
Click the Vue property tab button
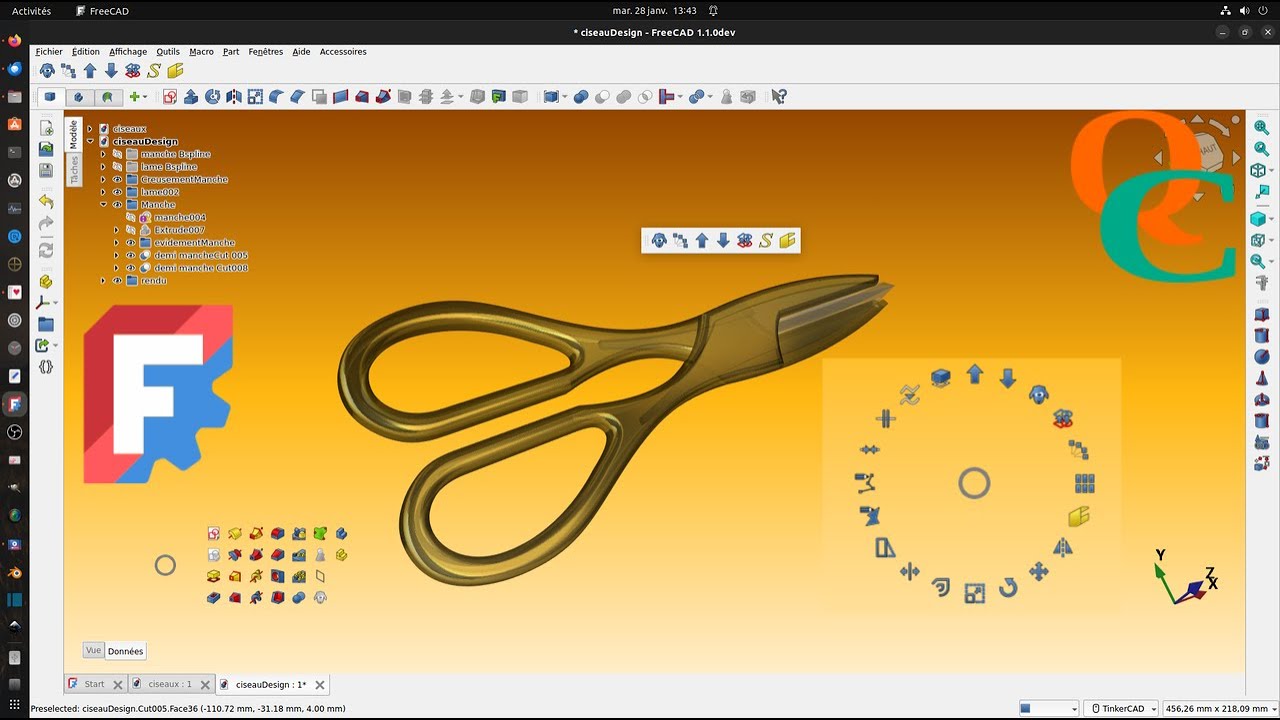point(93,650)
